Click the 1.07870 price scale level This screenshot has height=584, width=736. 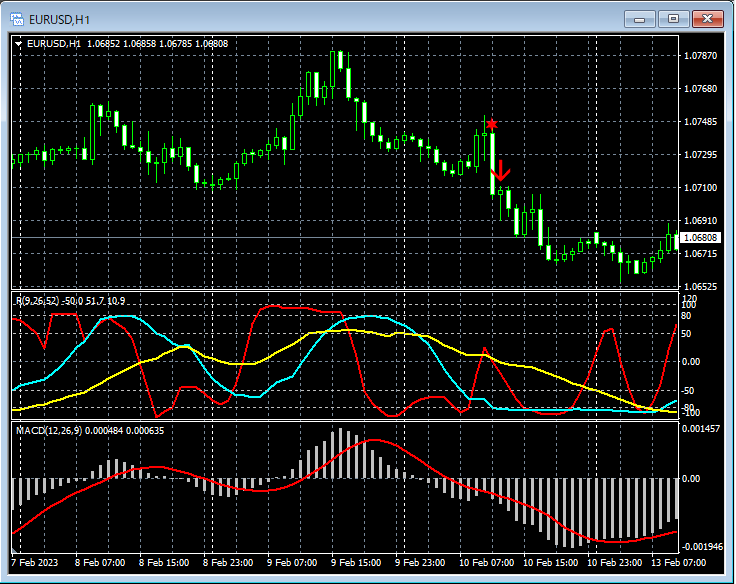point(699,56)
